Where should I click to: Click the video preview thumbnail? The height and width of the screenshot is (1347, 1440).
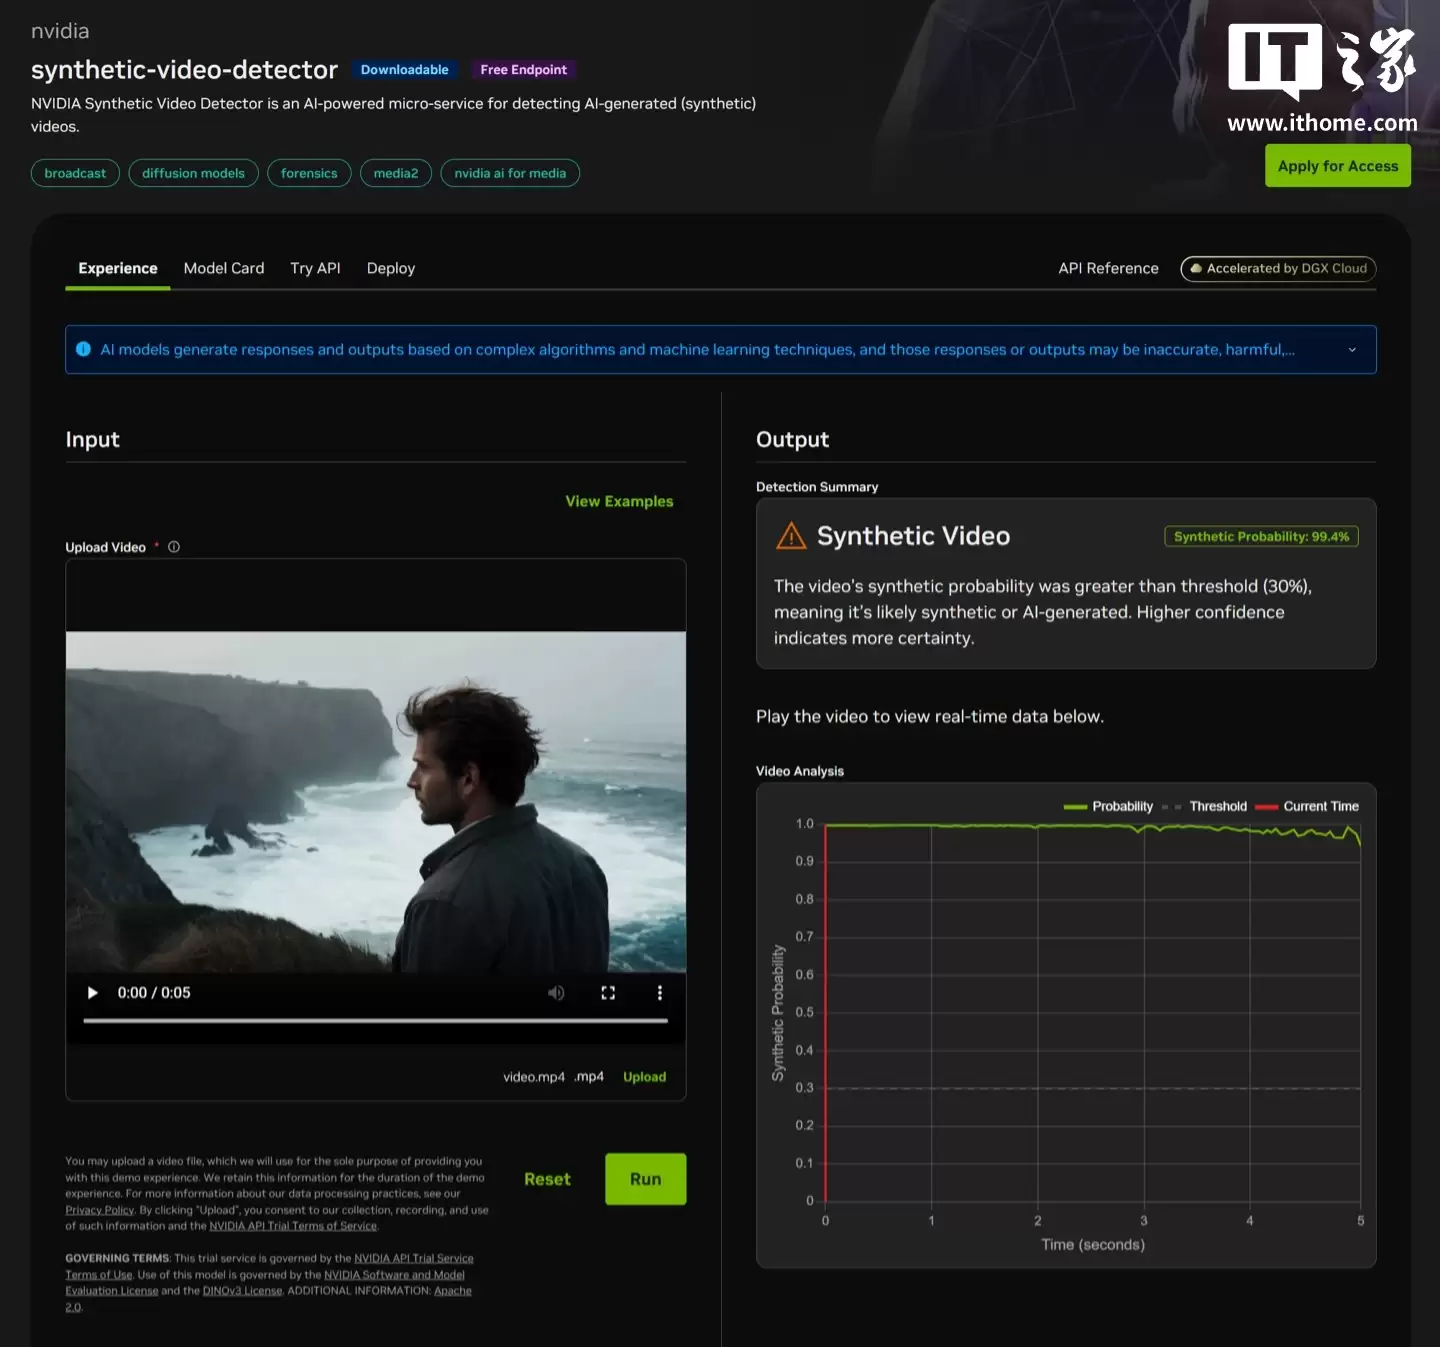376,801
